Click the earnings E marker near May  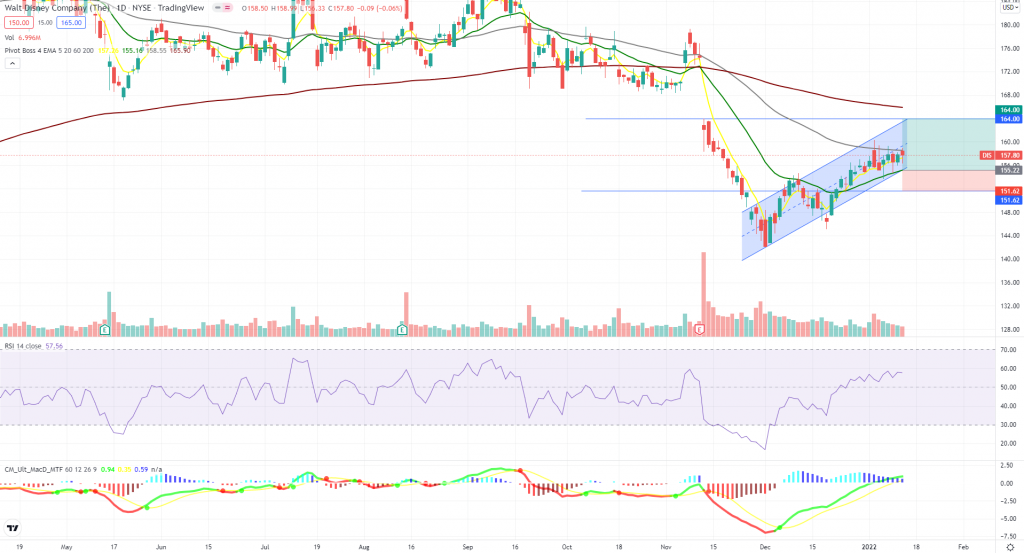click(x=104, y=330)
